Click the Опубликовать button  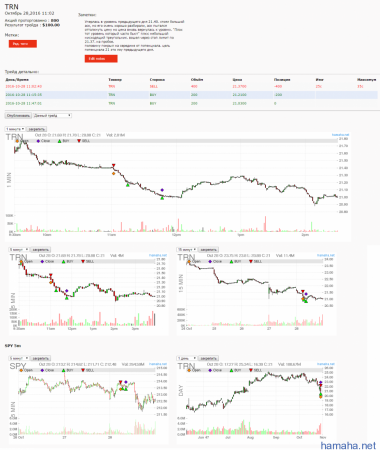click(x=18, y=116)
